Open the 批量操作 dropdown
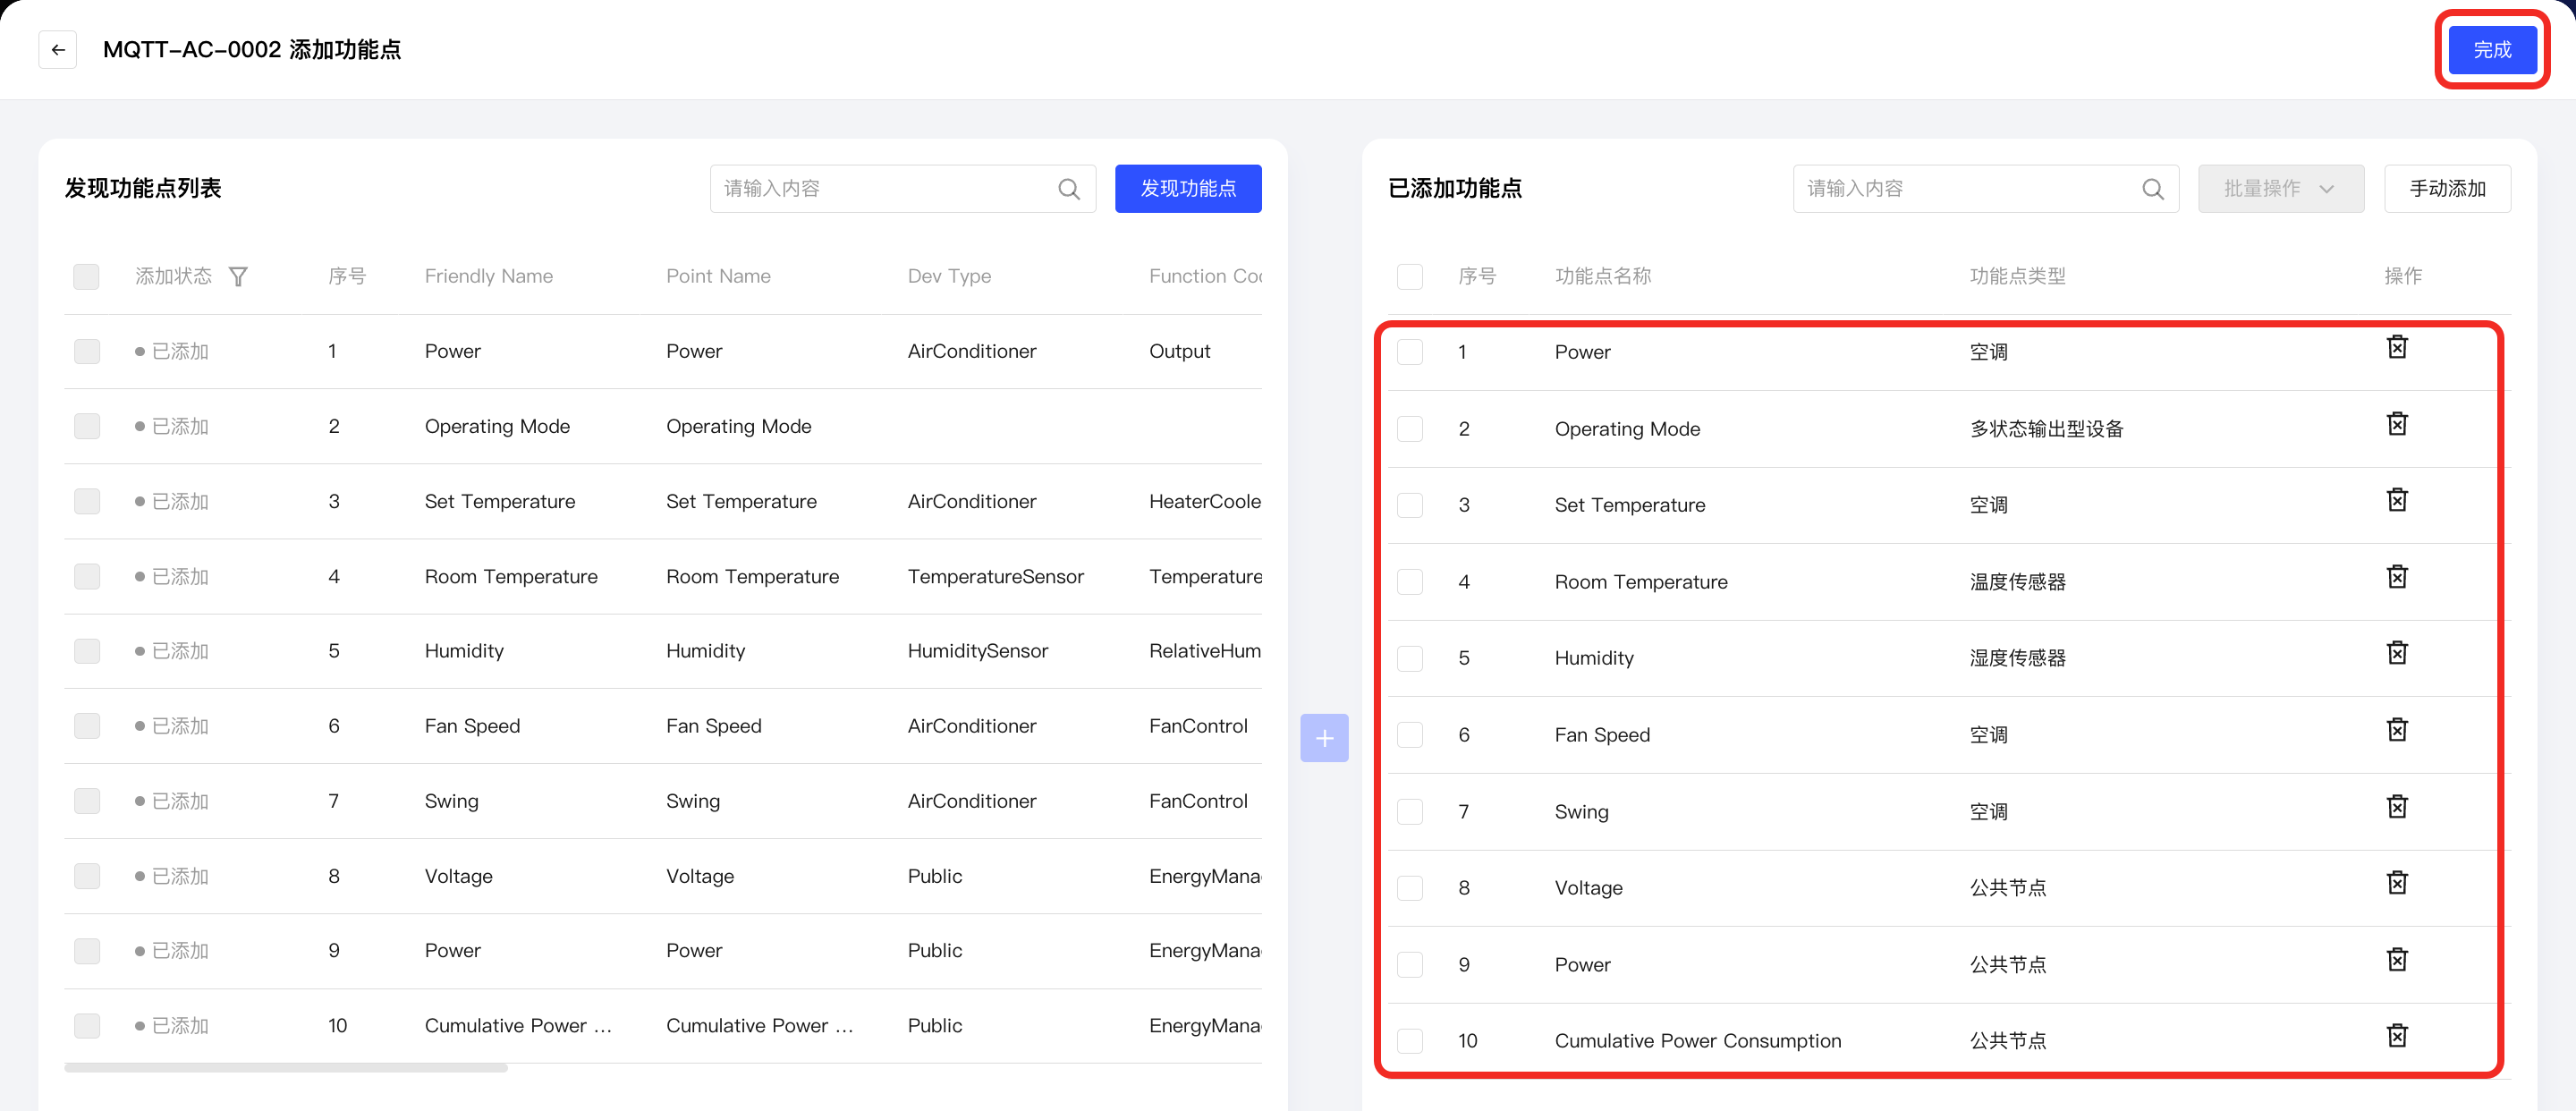2576x1111 pixels. (2280, 189)
